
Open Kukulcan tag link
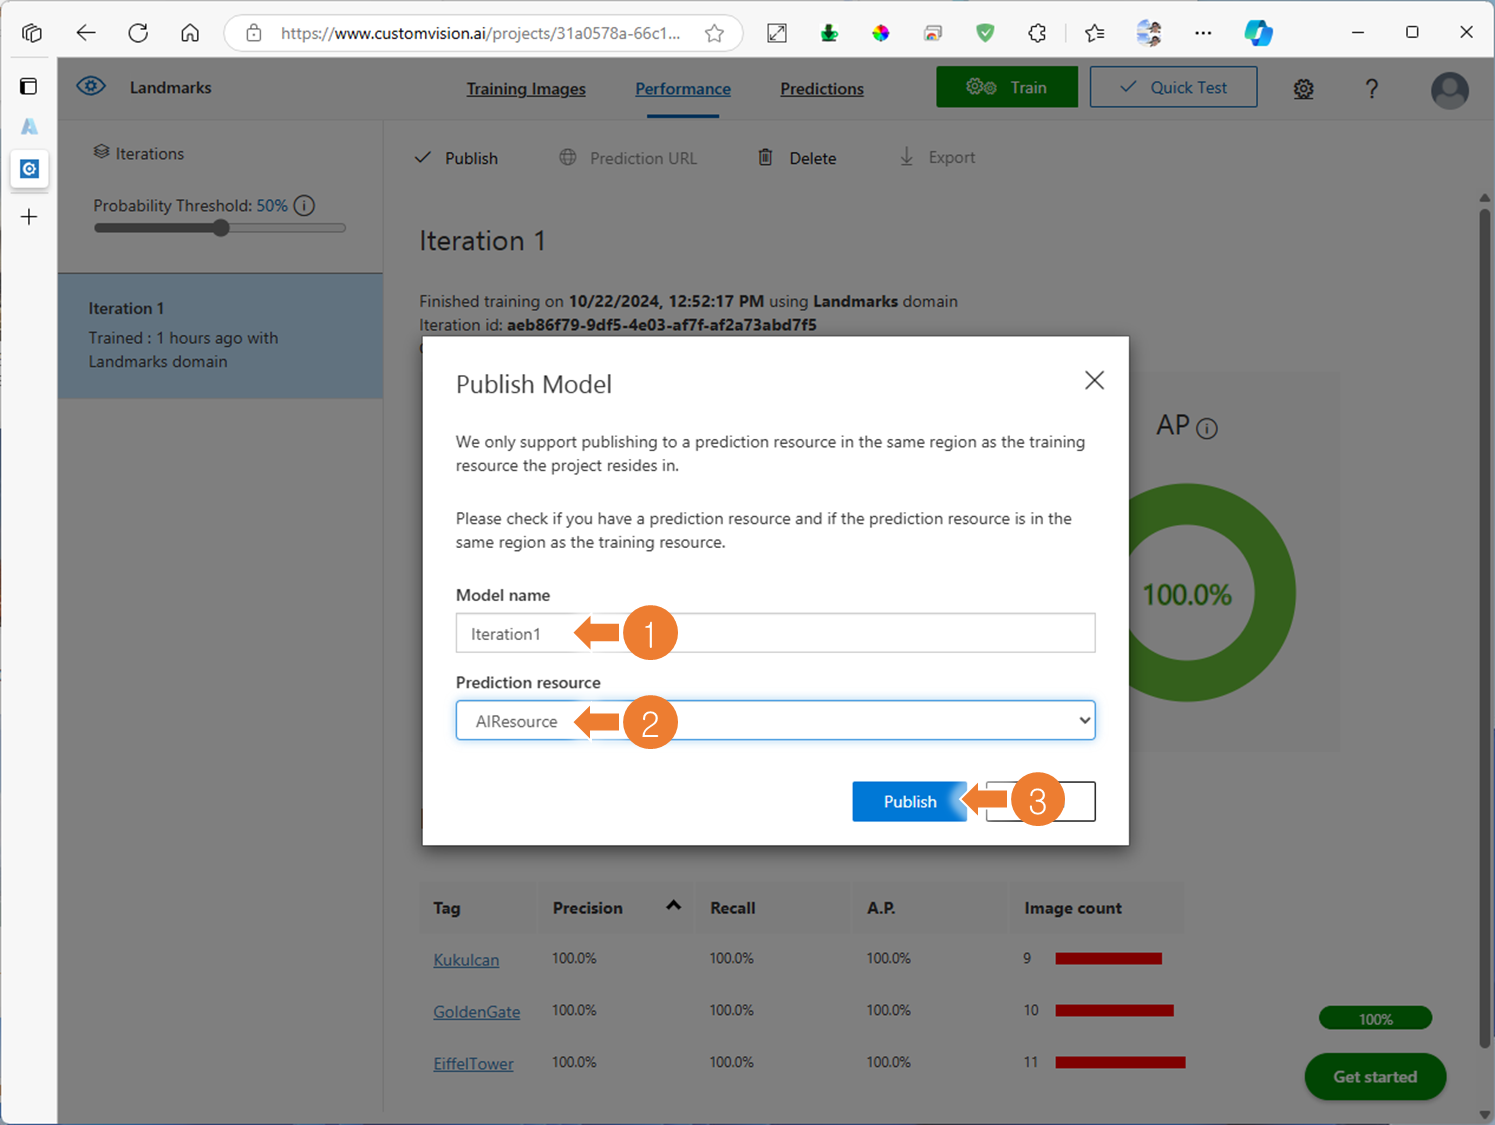coord(466,959)
